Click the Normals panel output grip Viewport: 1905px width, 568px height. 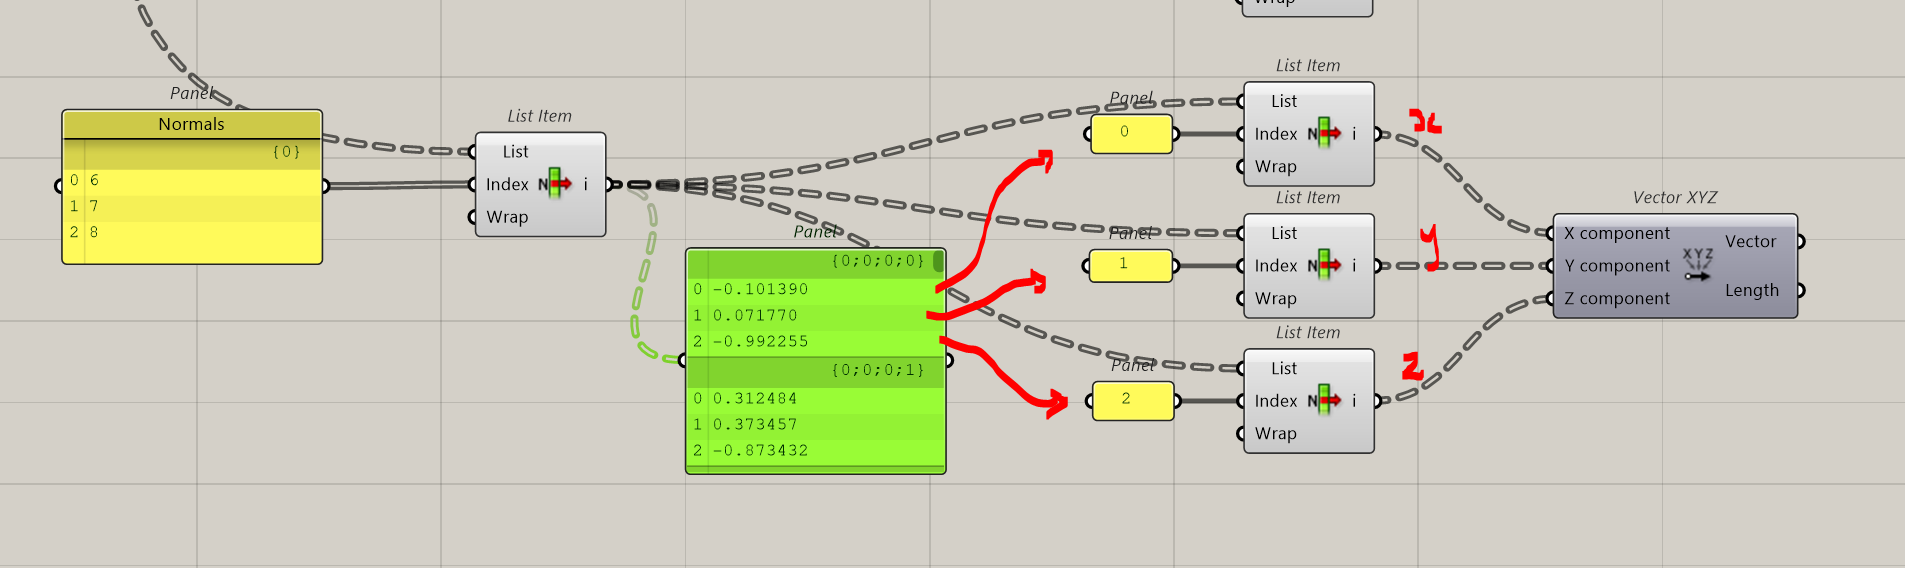[x=326, y=185]
